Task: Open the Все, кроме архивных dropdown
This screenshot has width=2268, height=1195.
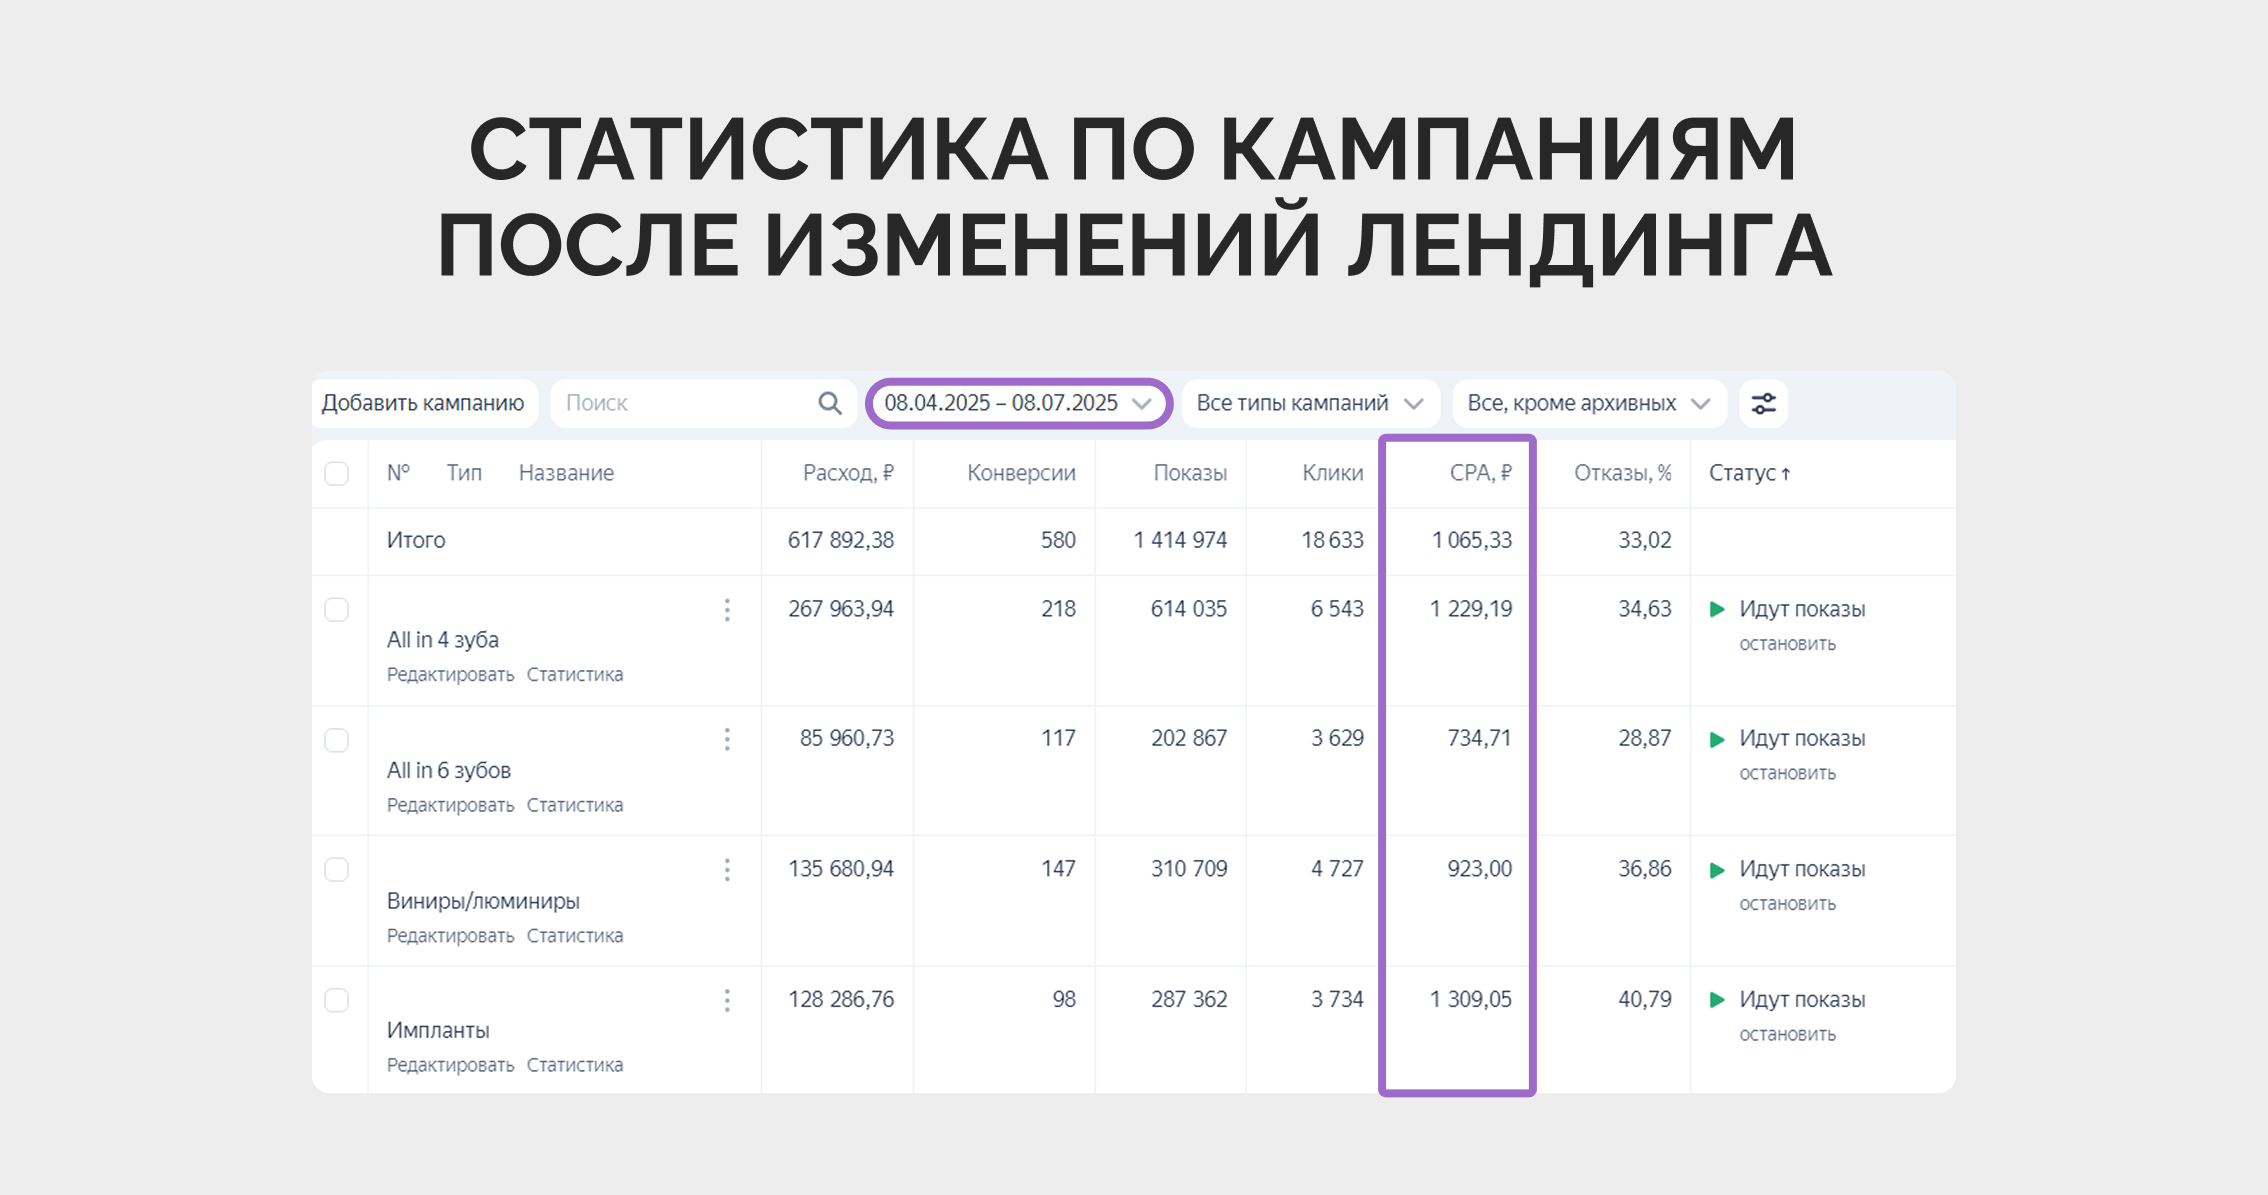Action: pyautogui.click(x=1588, y=403)
